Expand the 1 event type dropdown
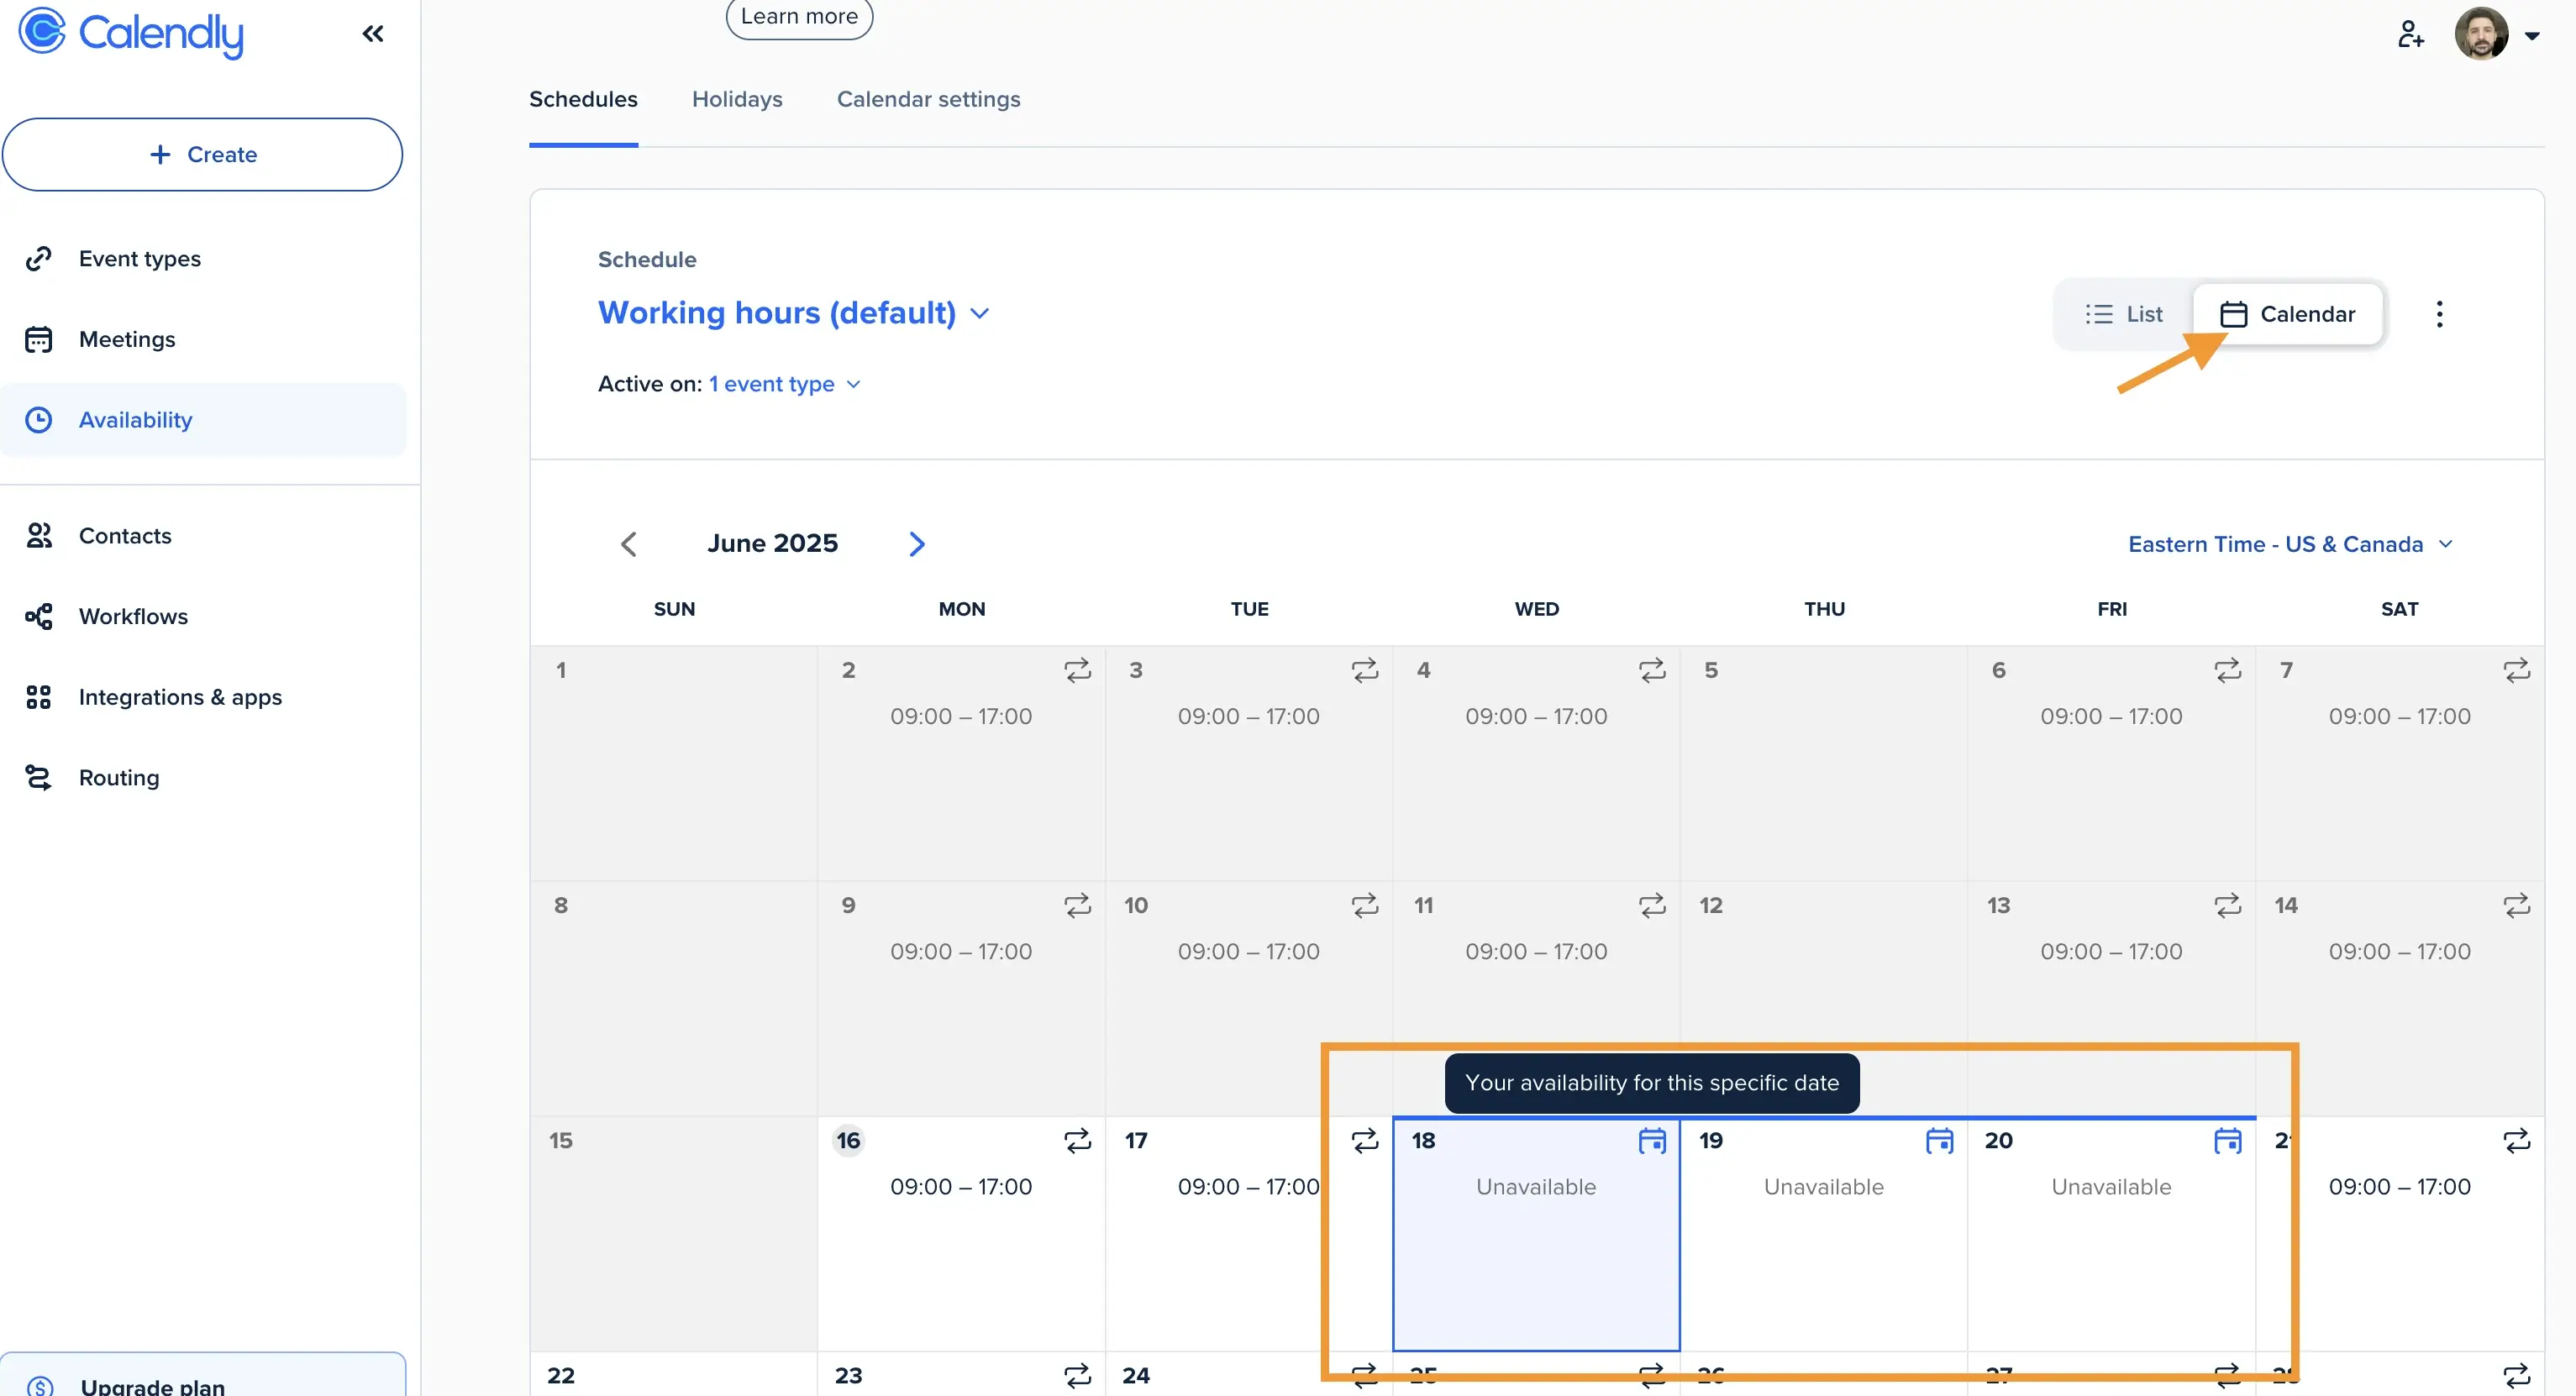 (x=784, y=384)
